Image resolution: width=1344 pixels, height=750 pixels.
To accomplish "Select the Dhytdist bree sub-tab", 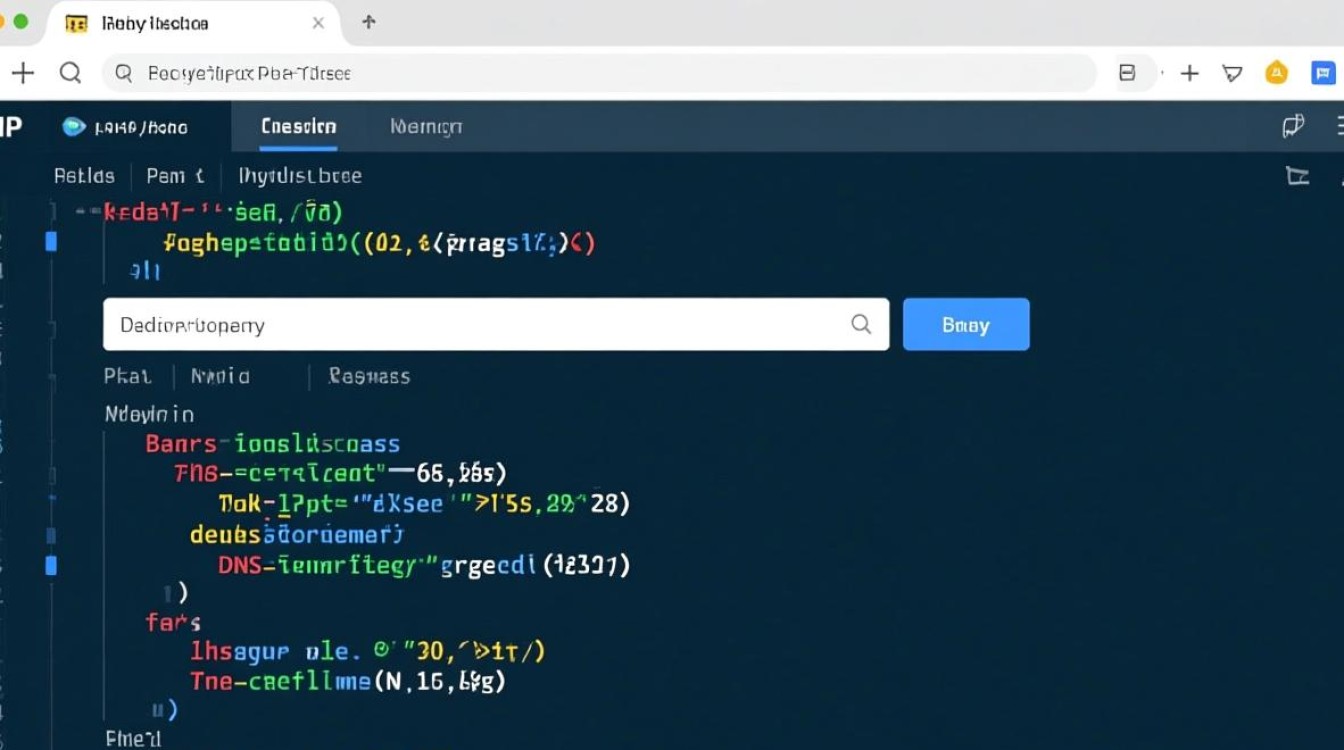I will coord(300,176).
